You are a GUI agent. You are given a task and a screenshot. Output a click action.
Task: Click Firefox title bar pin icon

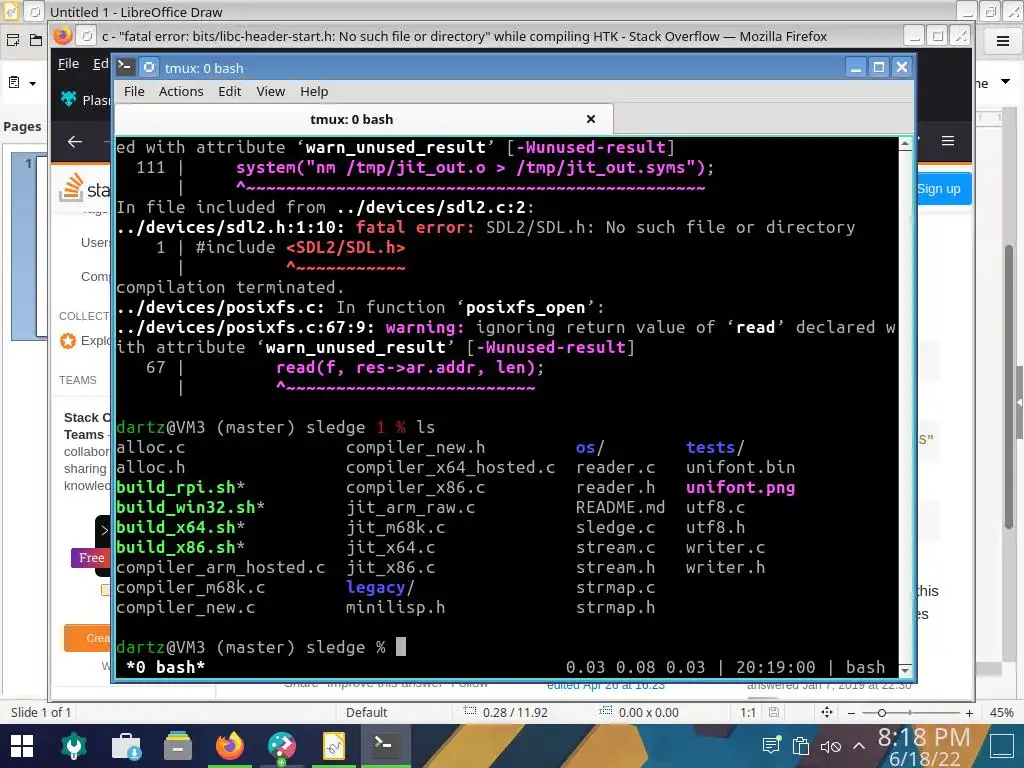[86, 36]
